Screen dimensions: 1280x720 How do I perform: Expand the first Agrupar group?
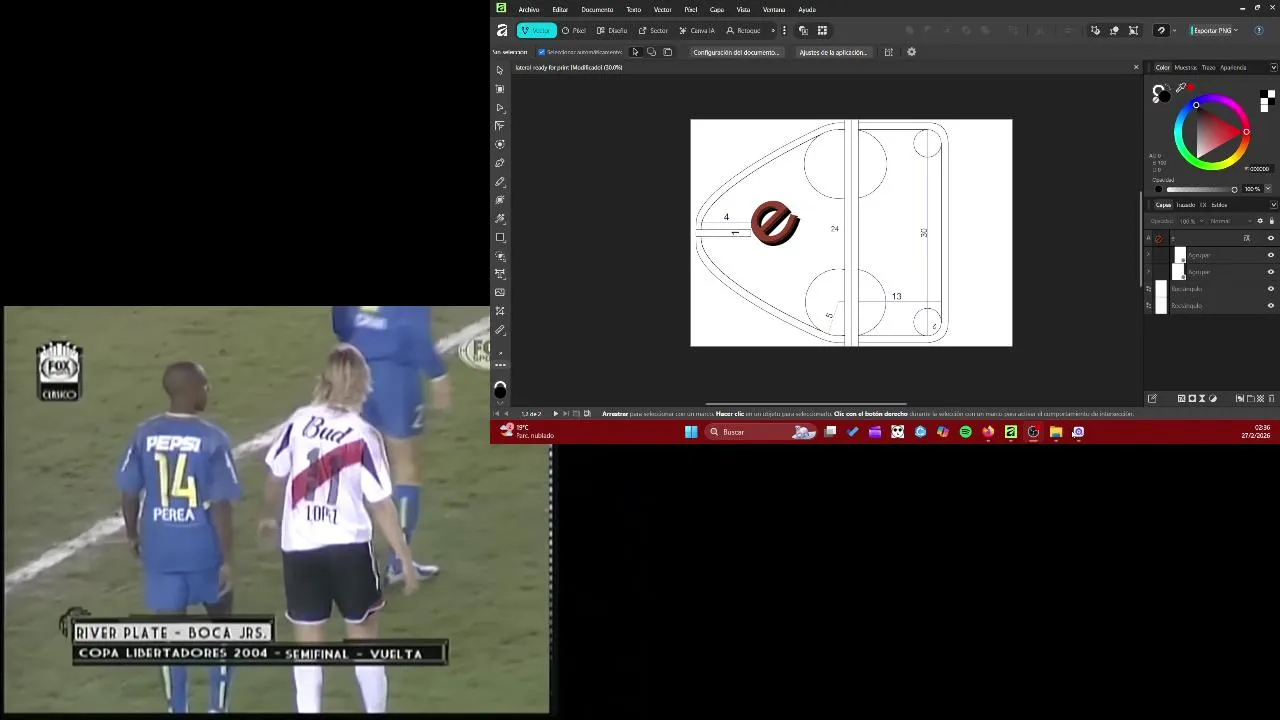1148,255
